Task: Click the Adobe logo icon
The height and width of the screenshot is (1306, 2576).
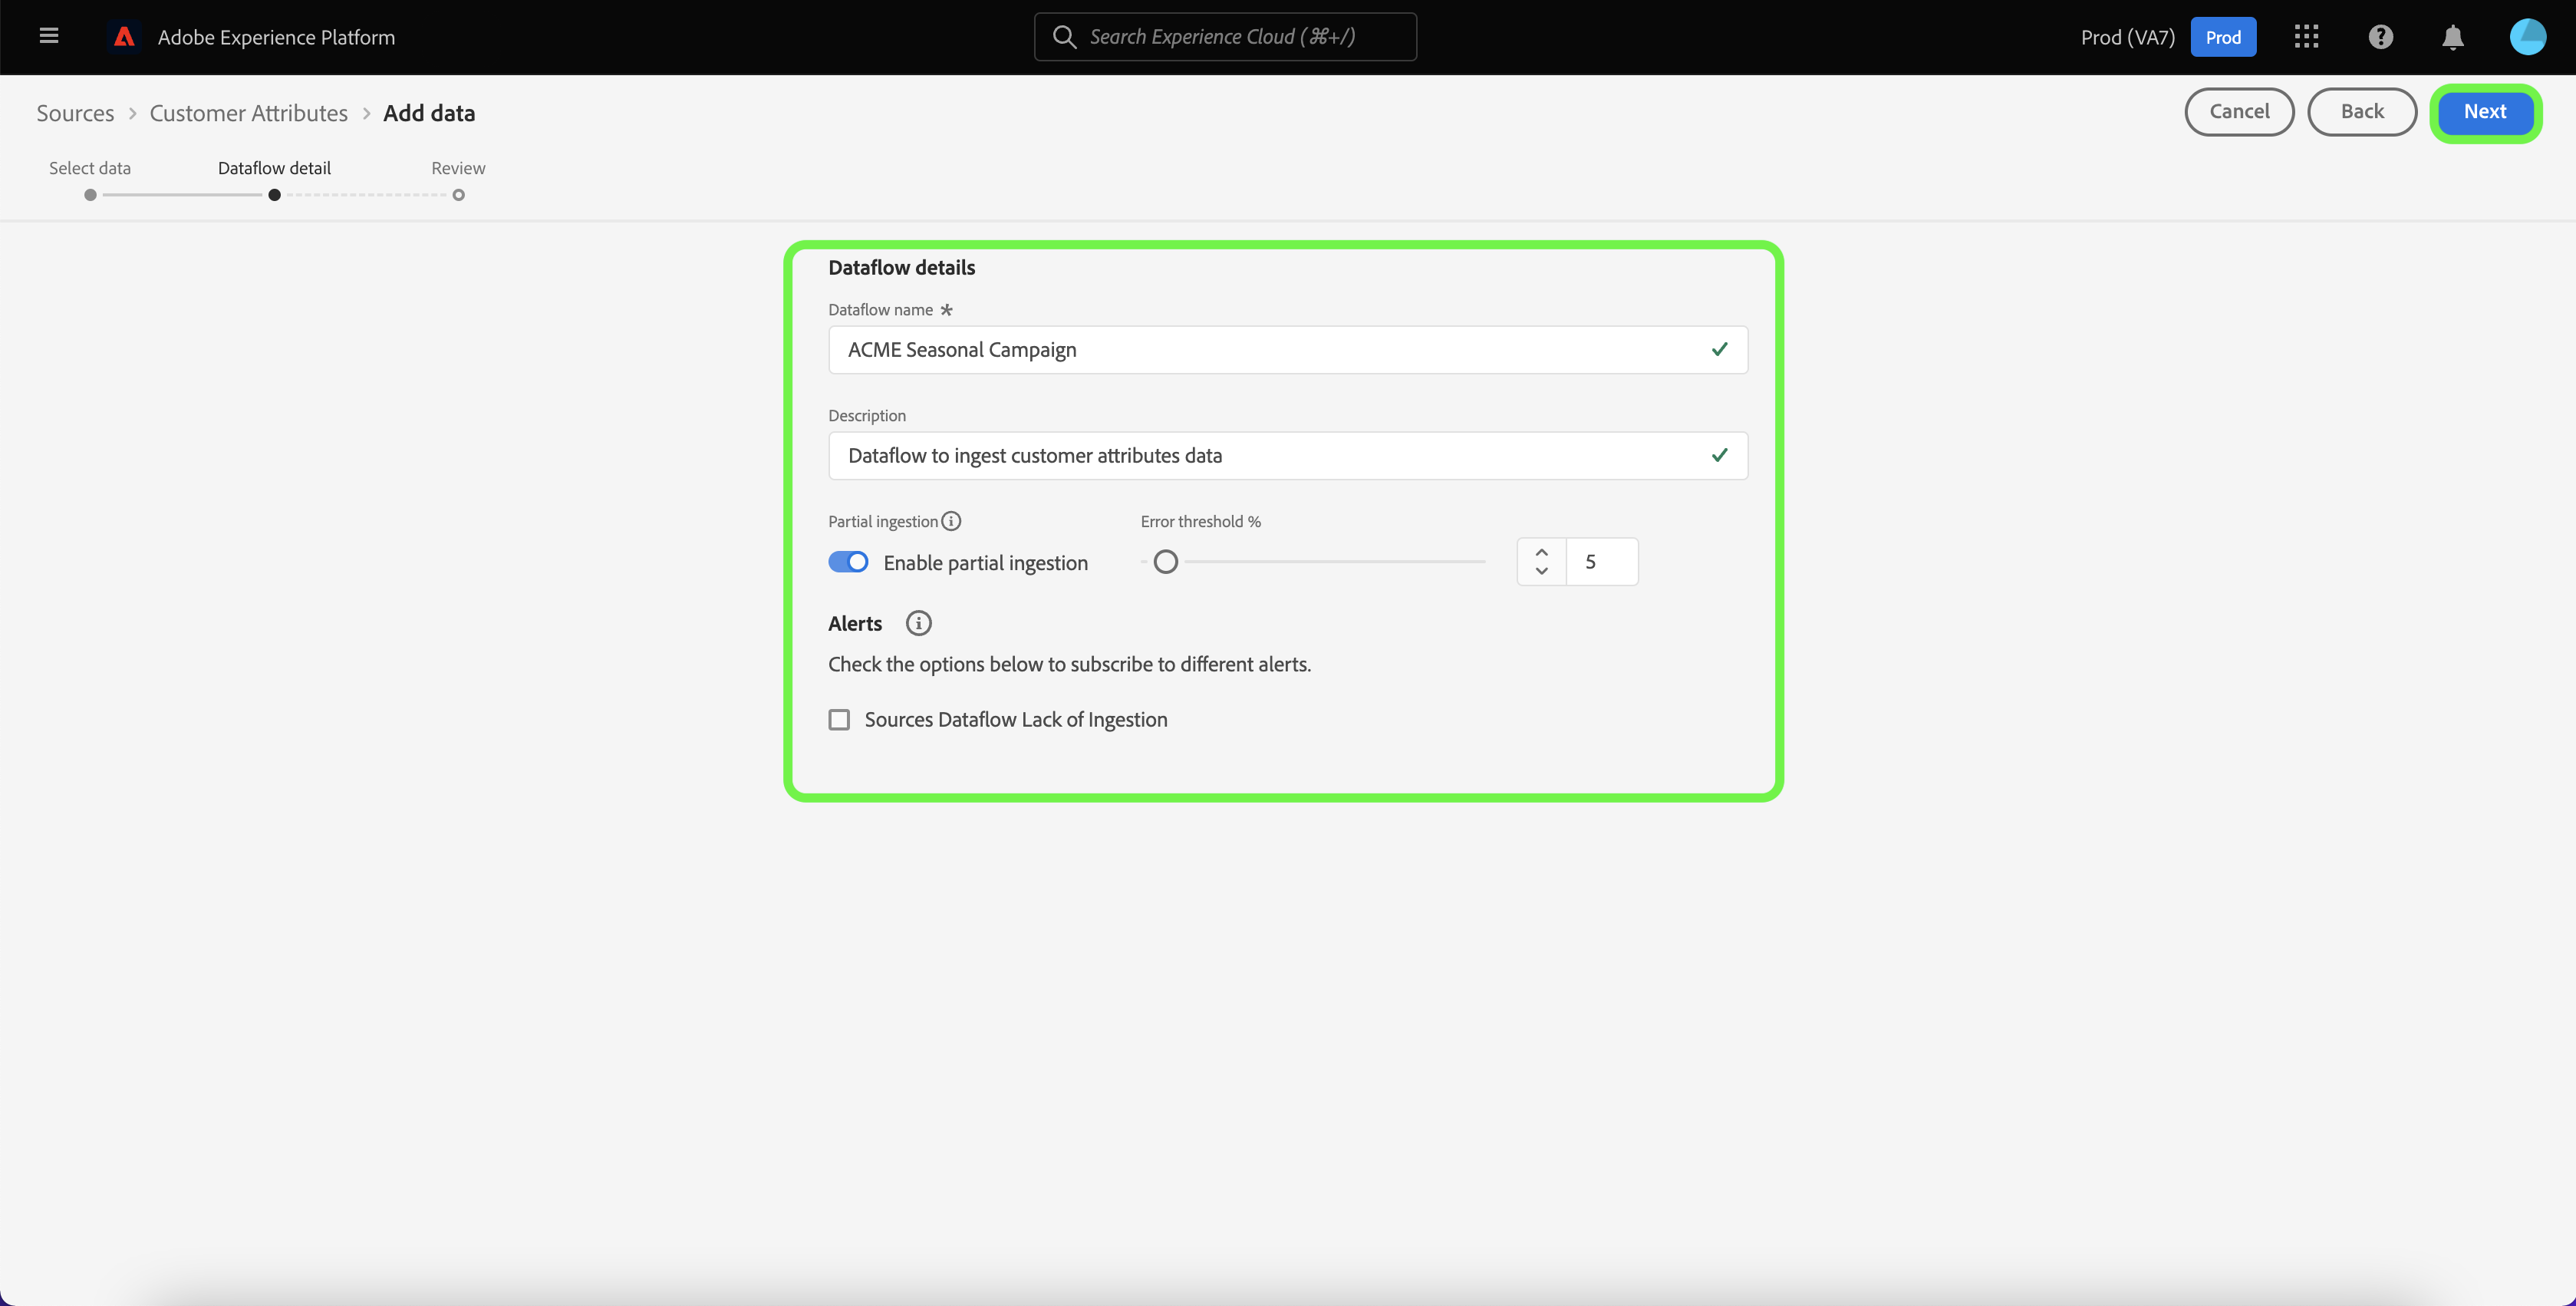Action: tap(124, 37)
